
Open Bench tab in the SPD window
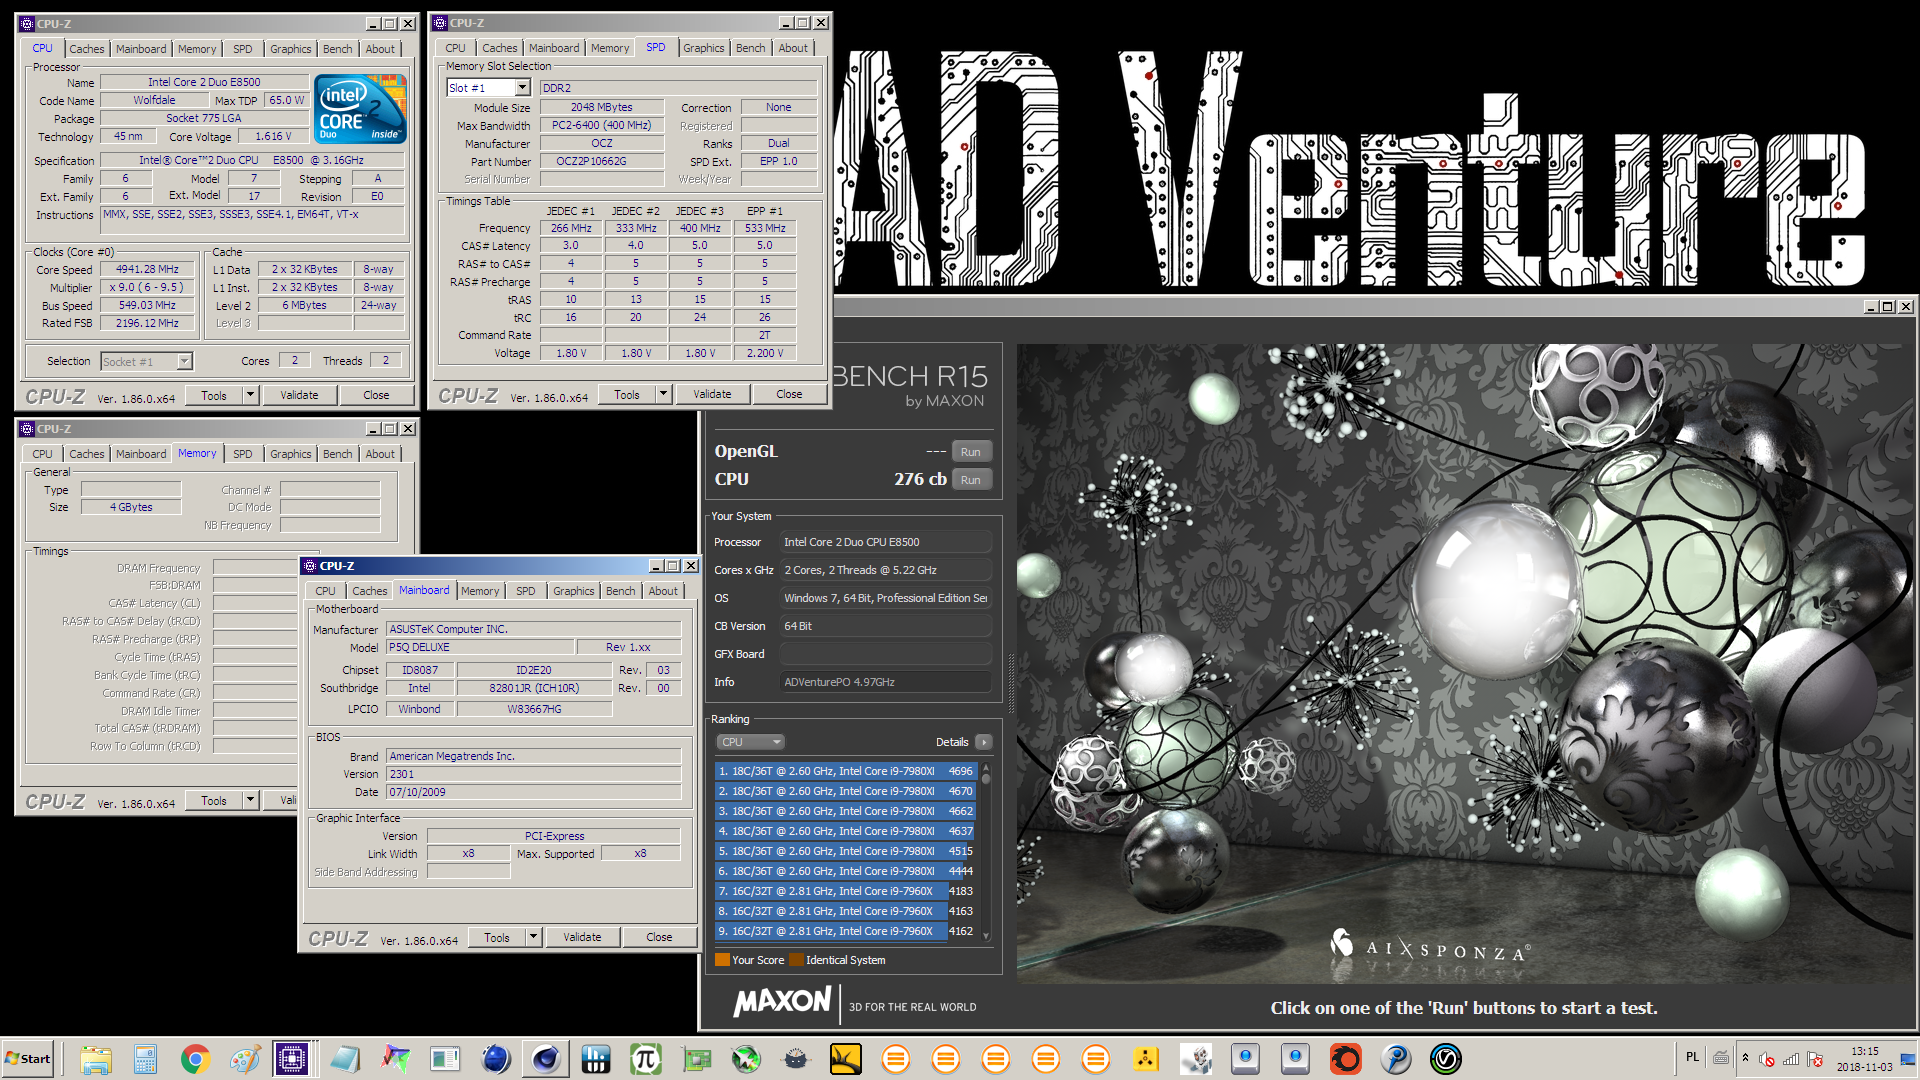point(750,48)
